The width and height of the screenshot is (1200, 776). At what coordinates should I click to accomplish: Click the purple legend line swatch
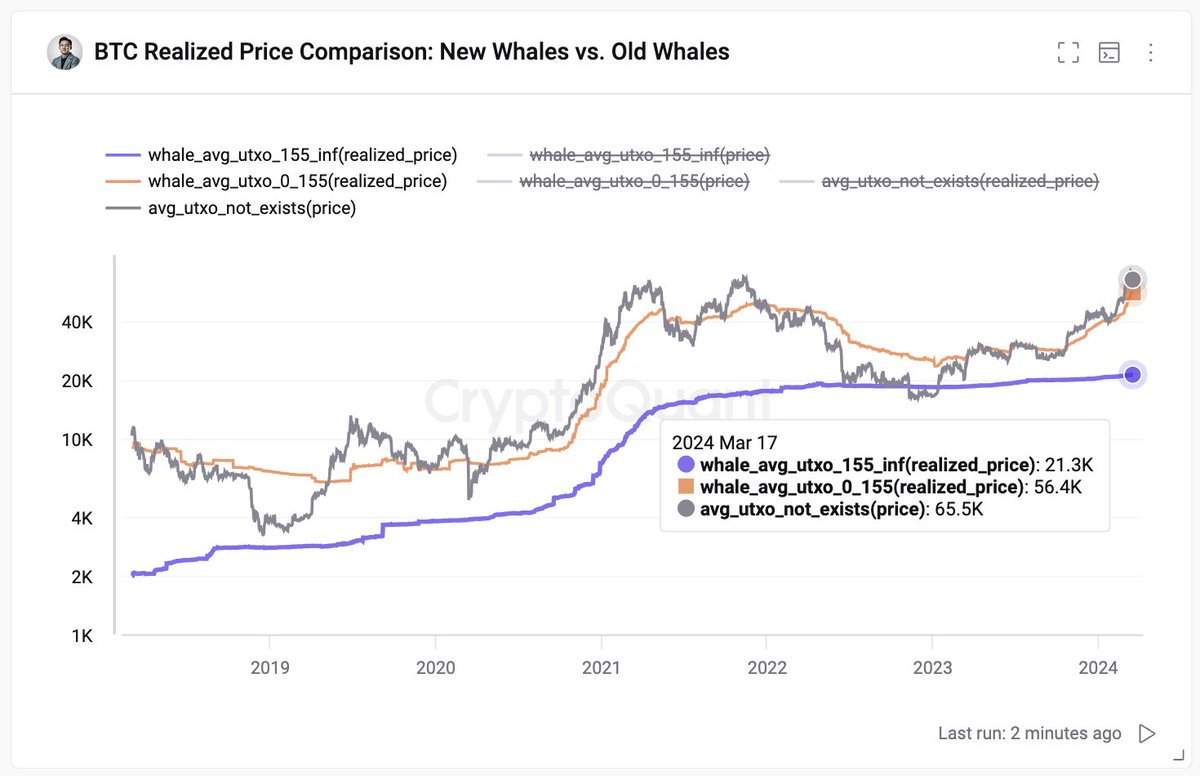coord(124,155)
